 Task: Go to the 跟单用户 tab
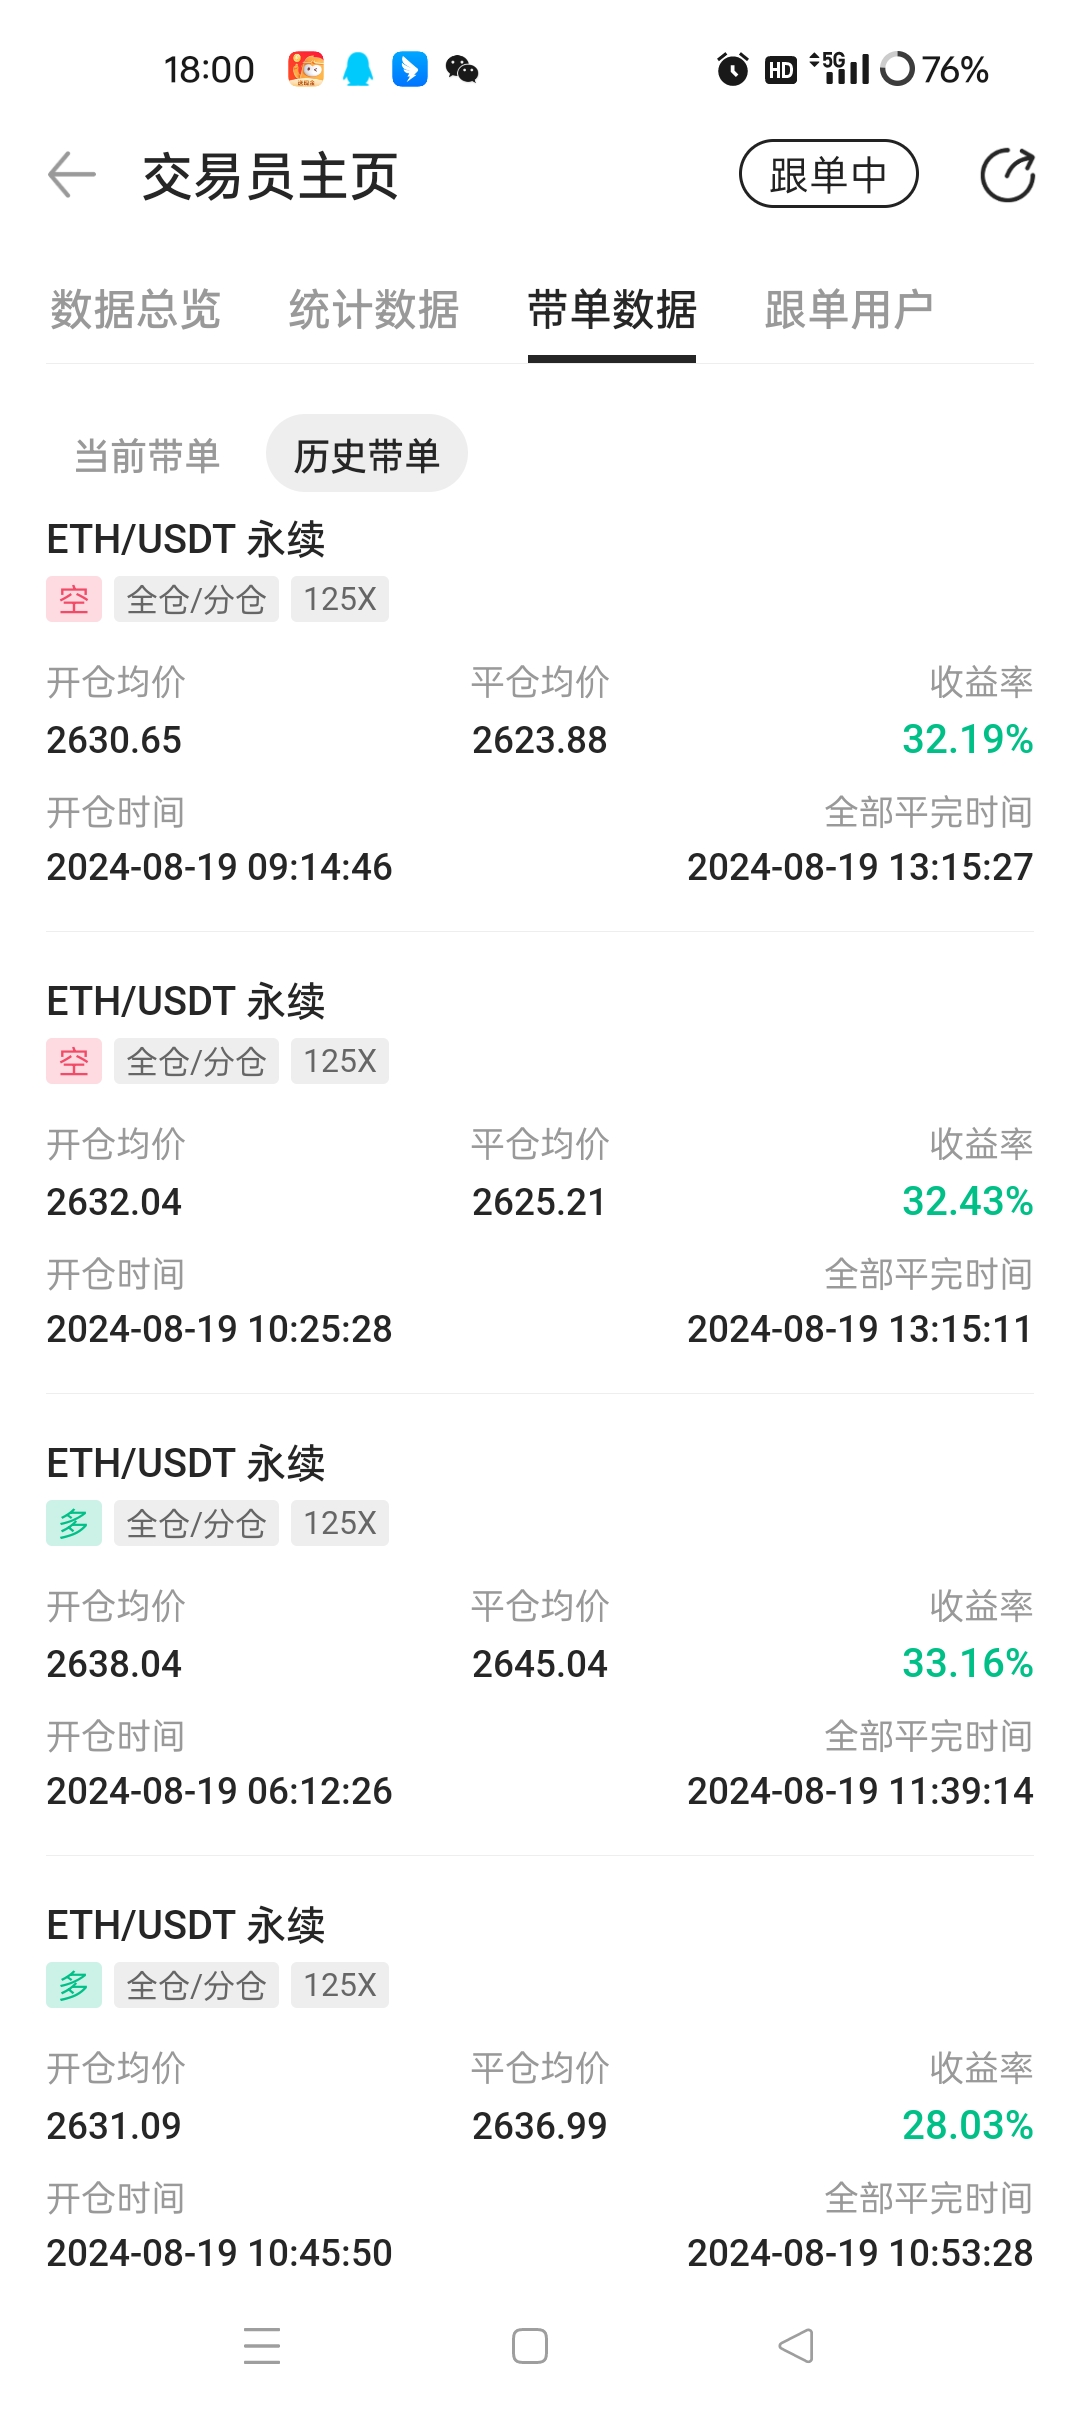point(849,309)
